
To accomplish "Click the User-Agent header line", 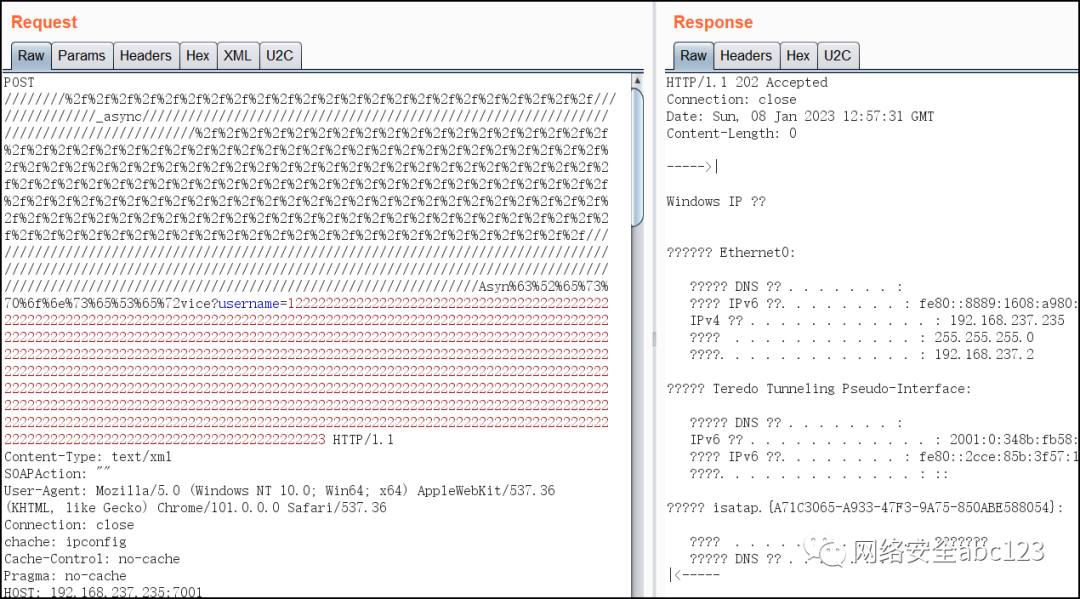I will (x=279, y=499).
